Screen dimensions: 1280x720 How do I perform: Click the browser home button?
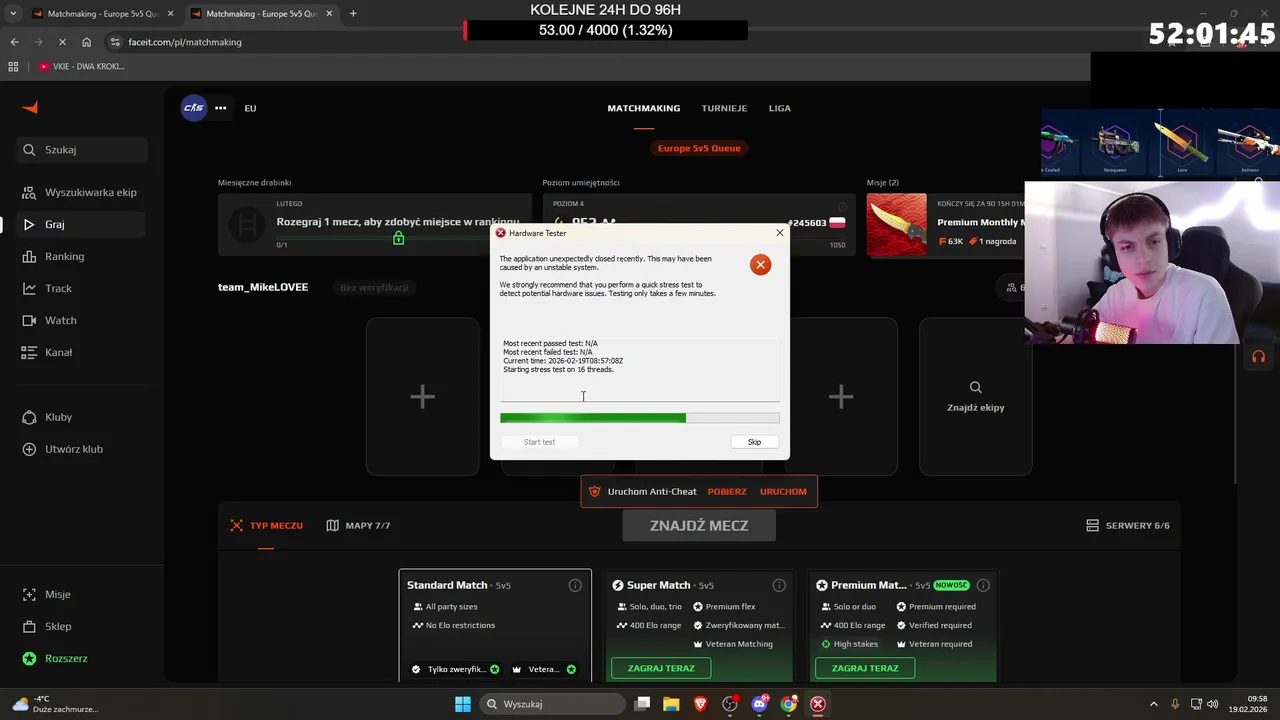point(87,42)
